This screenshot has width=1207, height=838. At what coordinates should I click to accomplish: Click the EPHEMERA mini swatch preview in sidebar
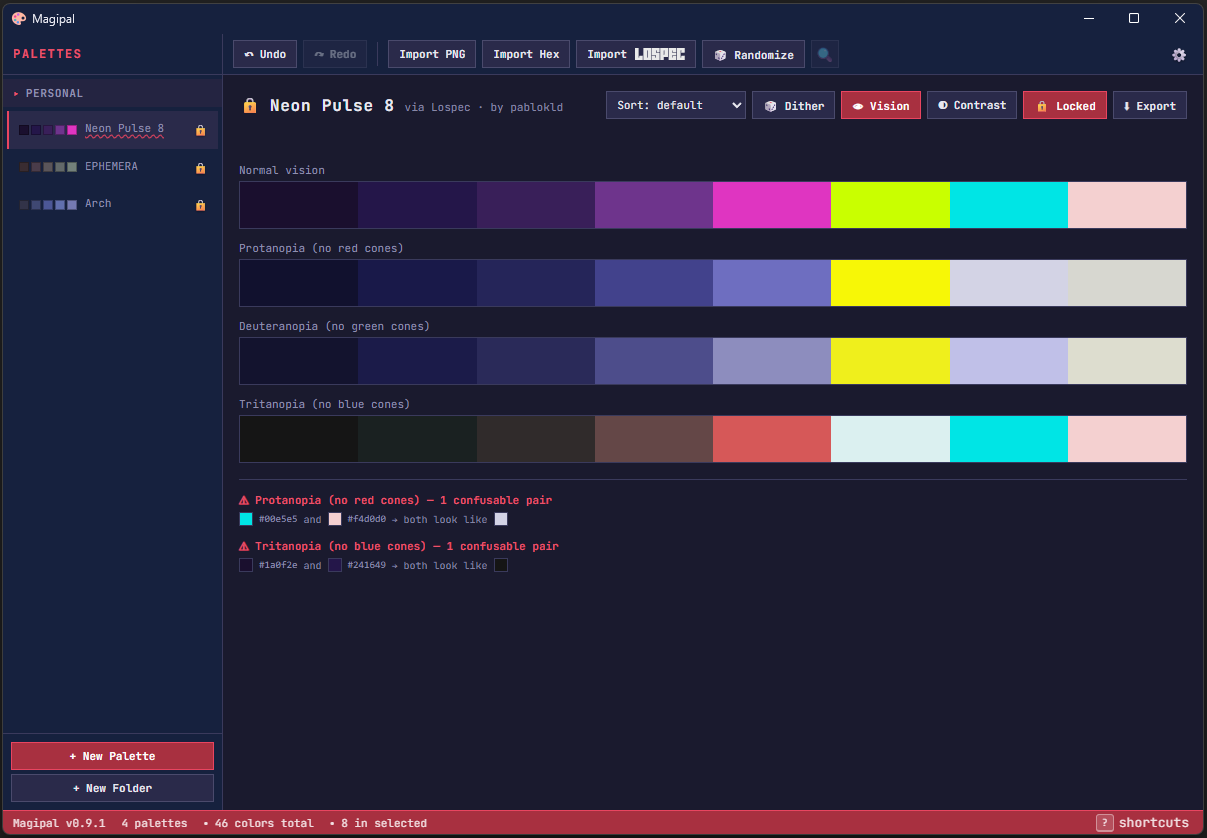pos(48,167)
